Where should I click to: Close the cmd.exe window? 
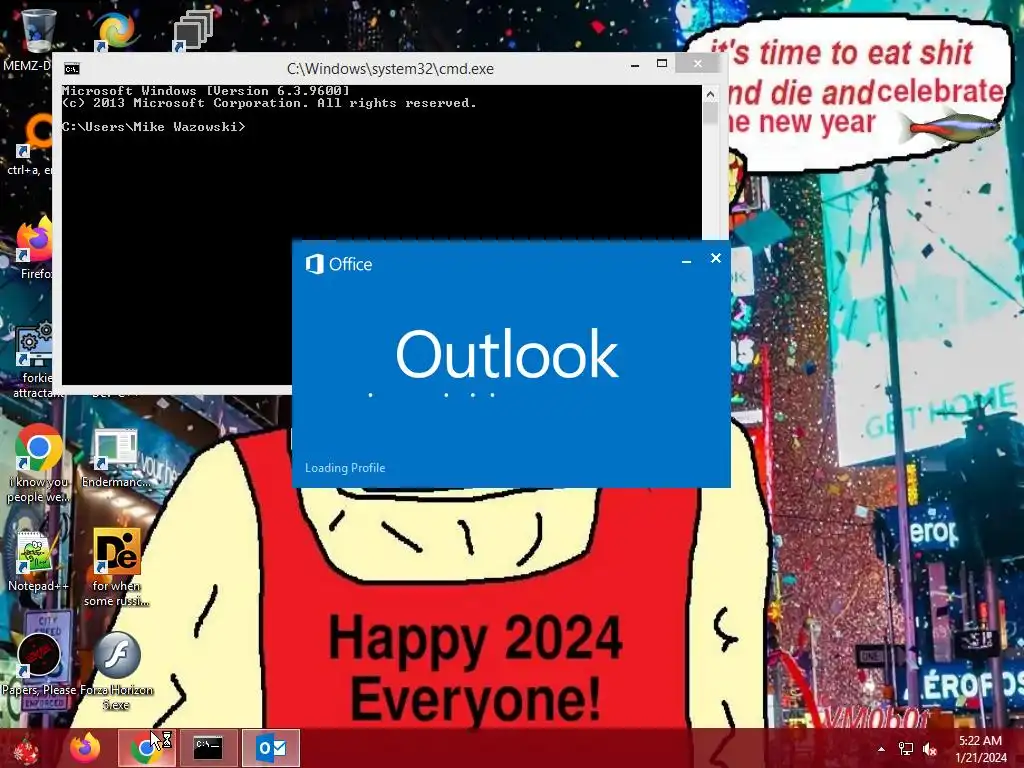click(x=698, y=63)
